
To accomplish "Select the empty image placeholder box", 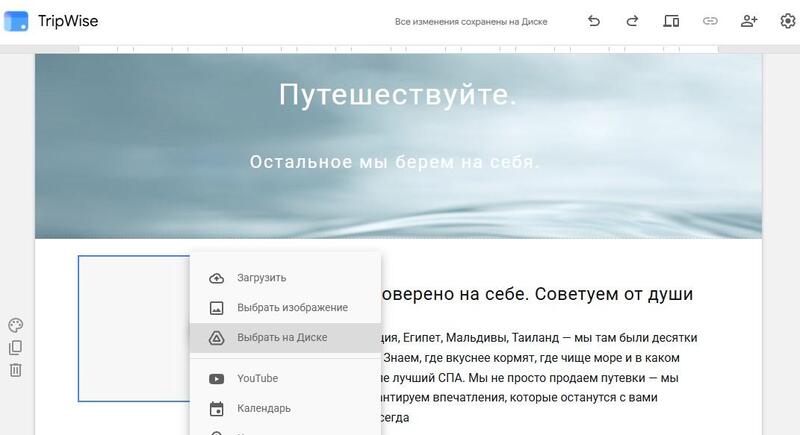I will 134,328.
